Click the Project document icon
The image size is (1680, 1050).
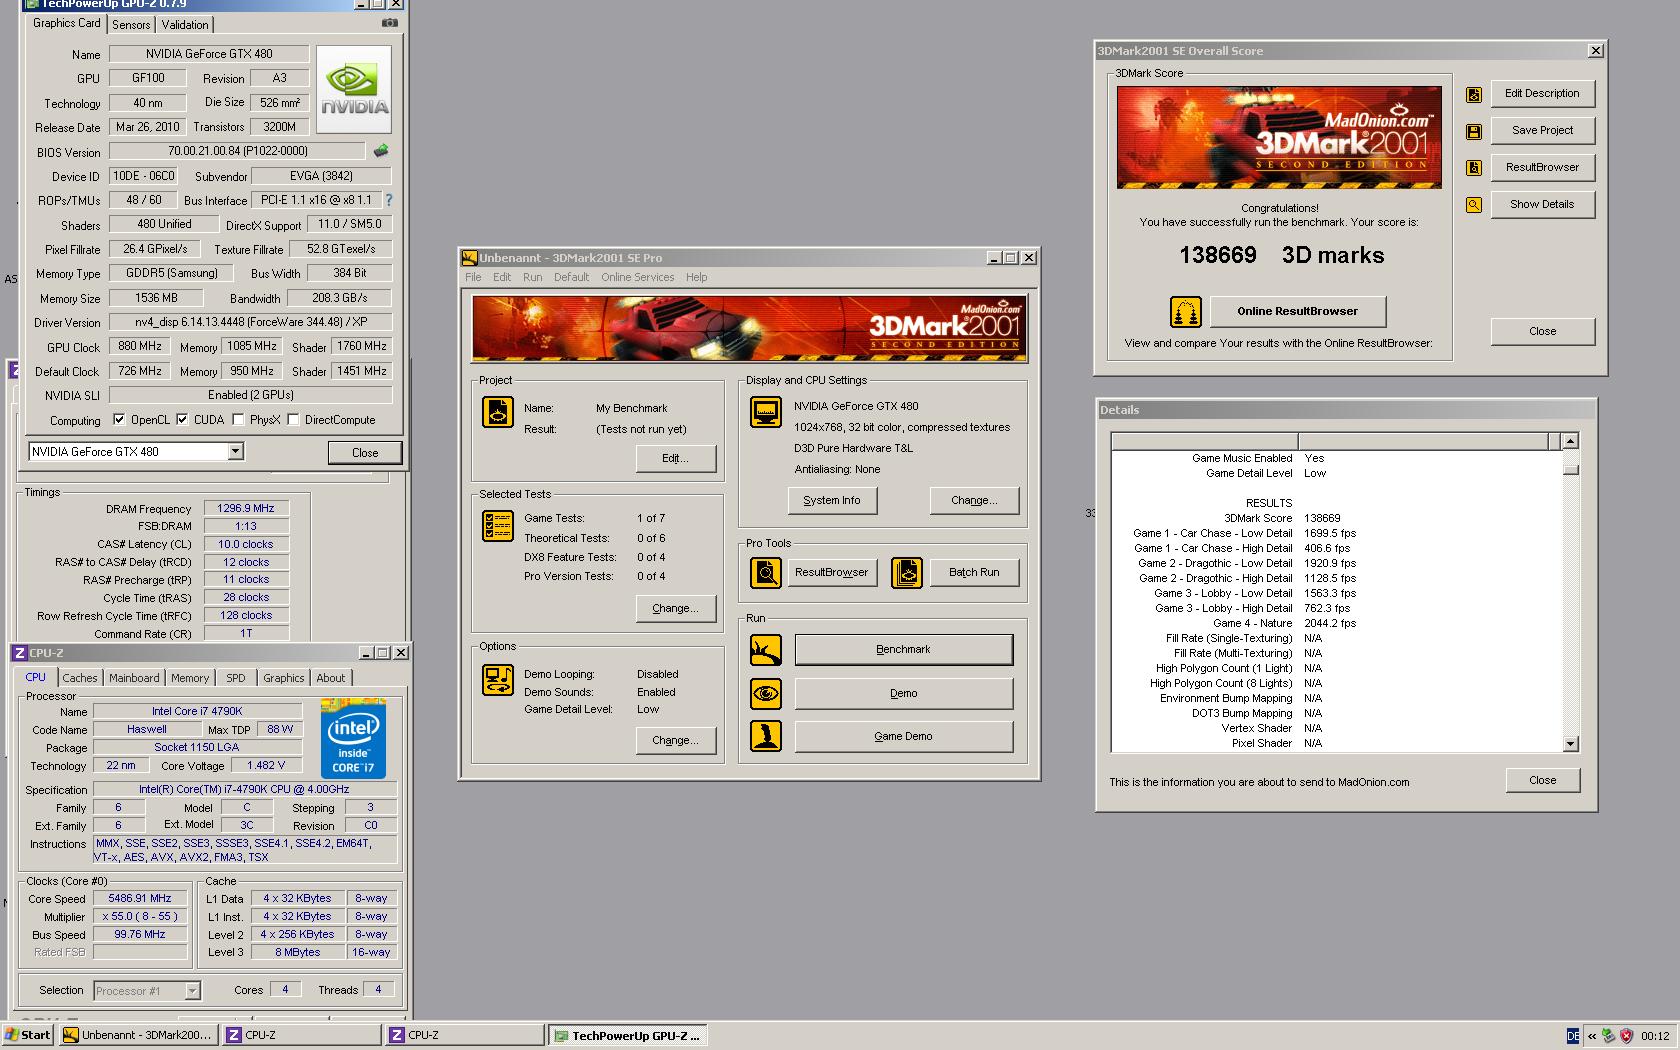click(x=498, y=412)
